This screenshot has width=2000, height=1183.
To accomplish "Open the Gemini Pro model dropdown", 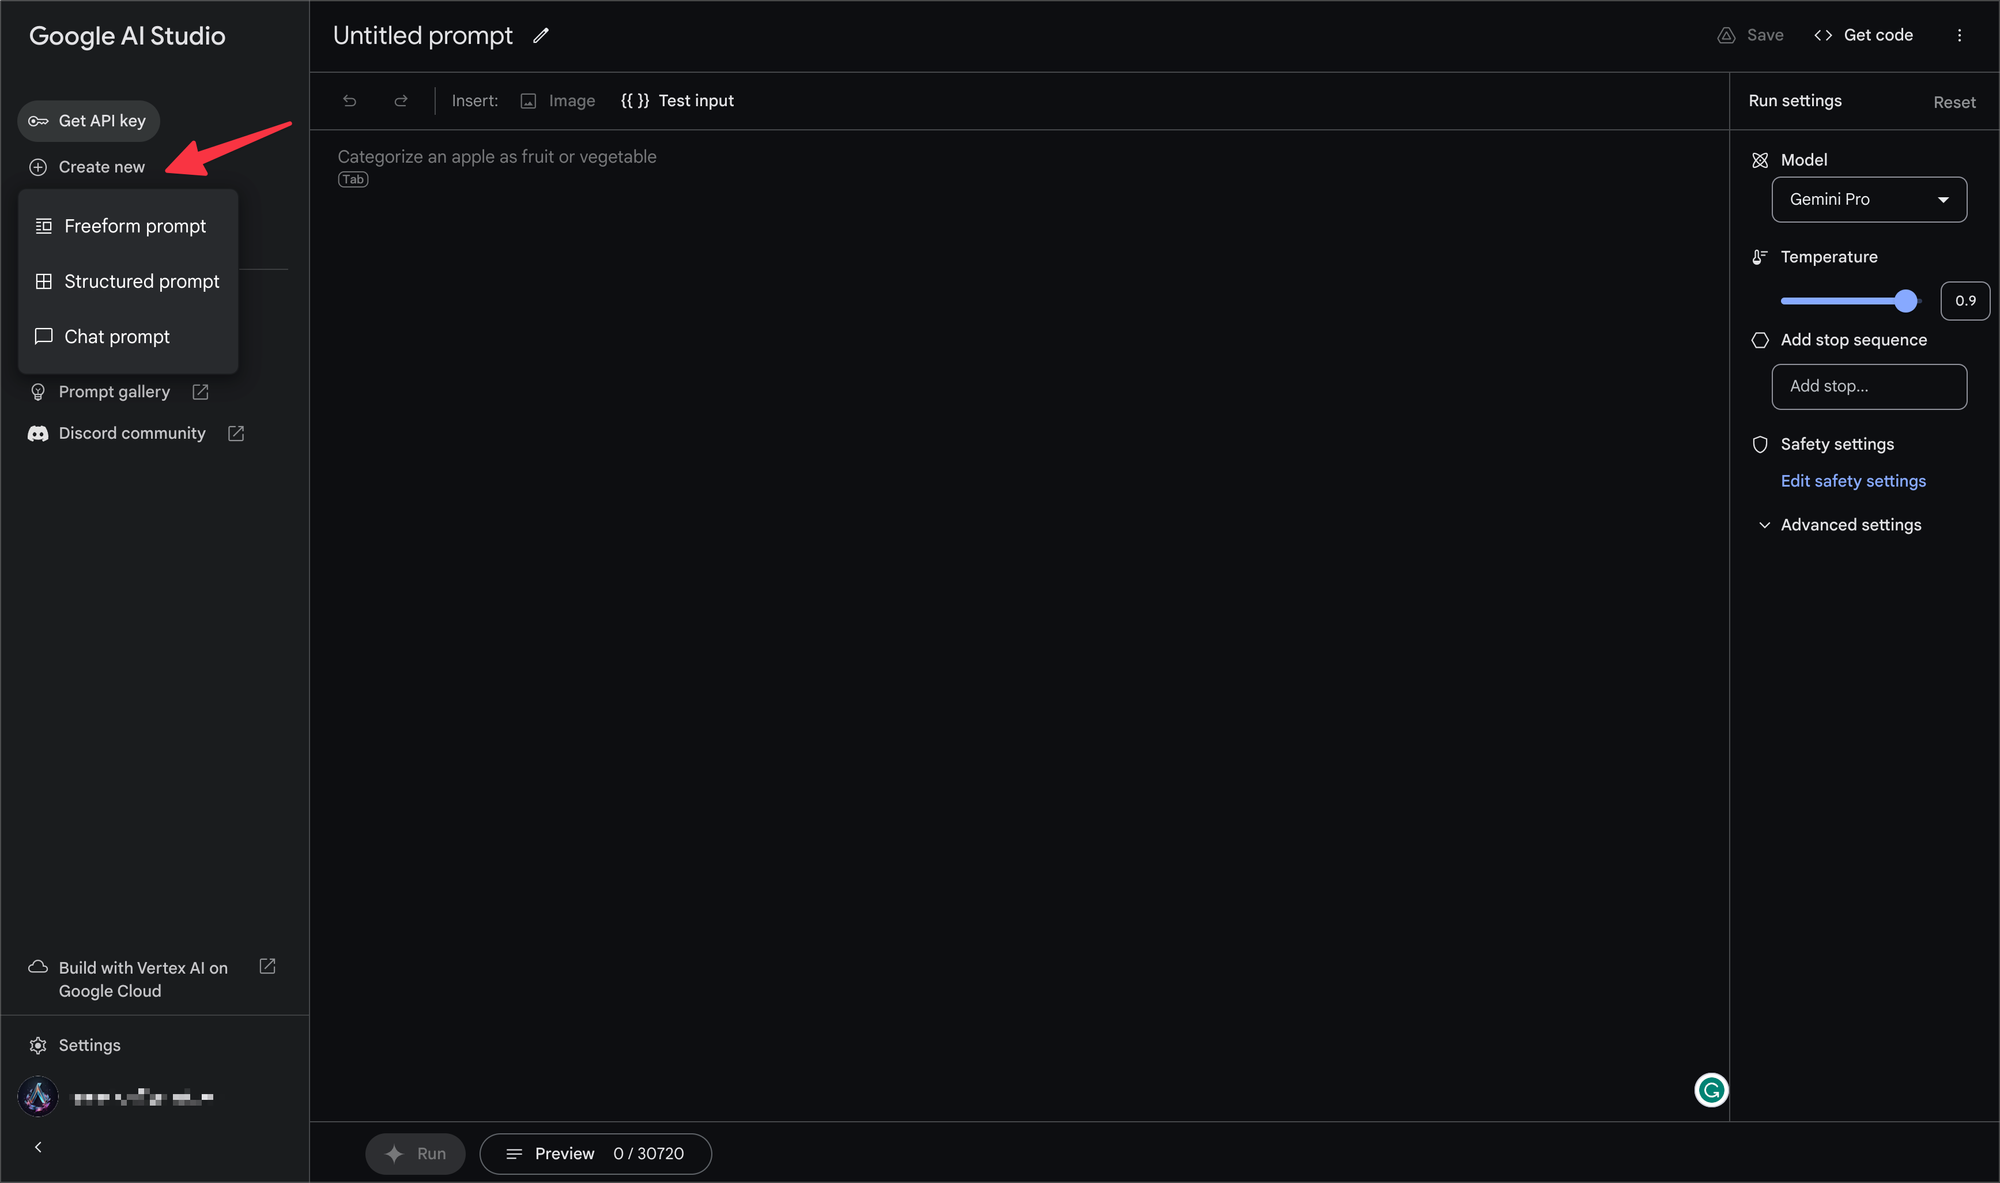I will [1869, 200].
